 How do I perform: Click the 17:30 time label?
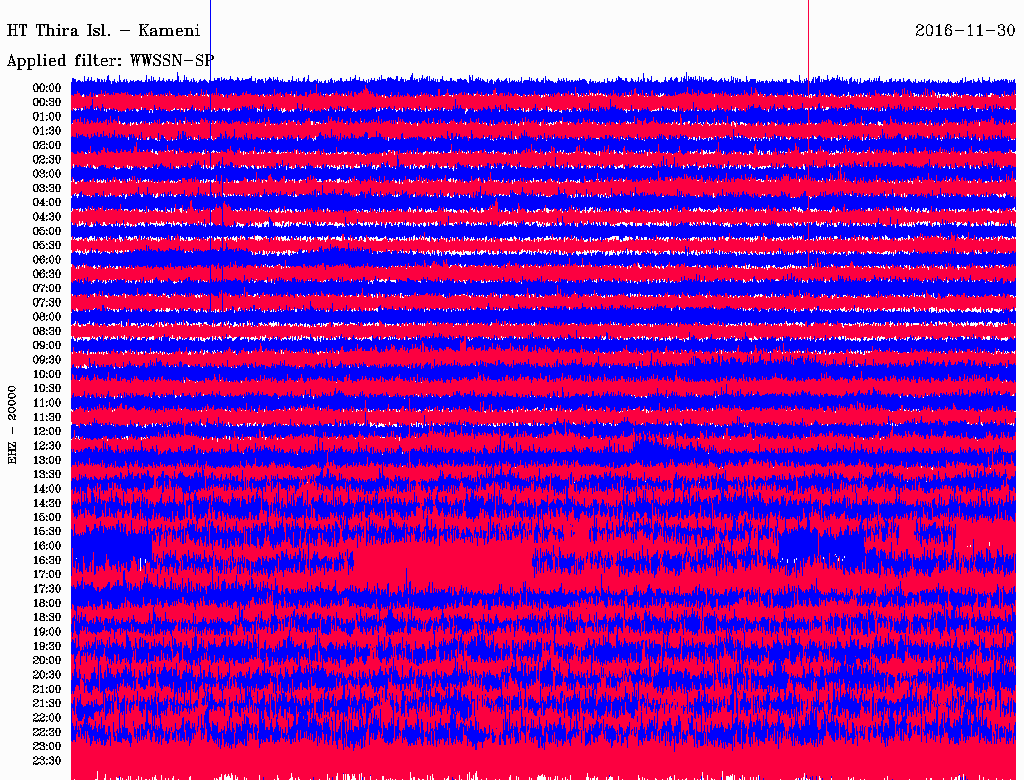[x=47, y=589]
